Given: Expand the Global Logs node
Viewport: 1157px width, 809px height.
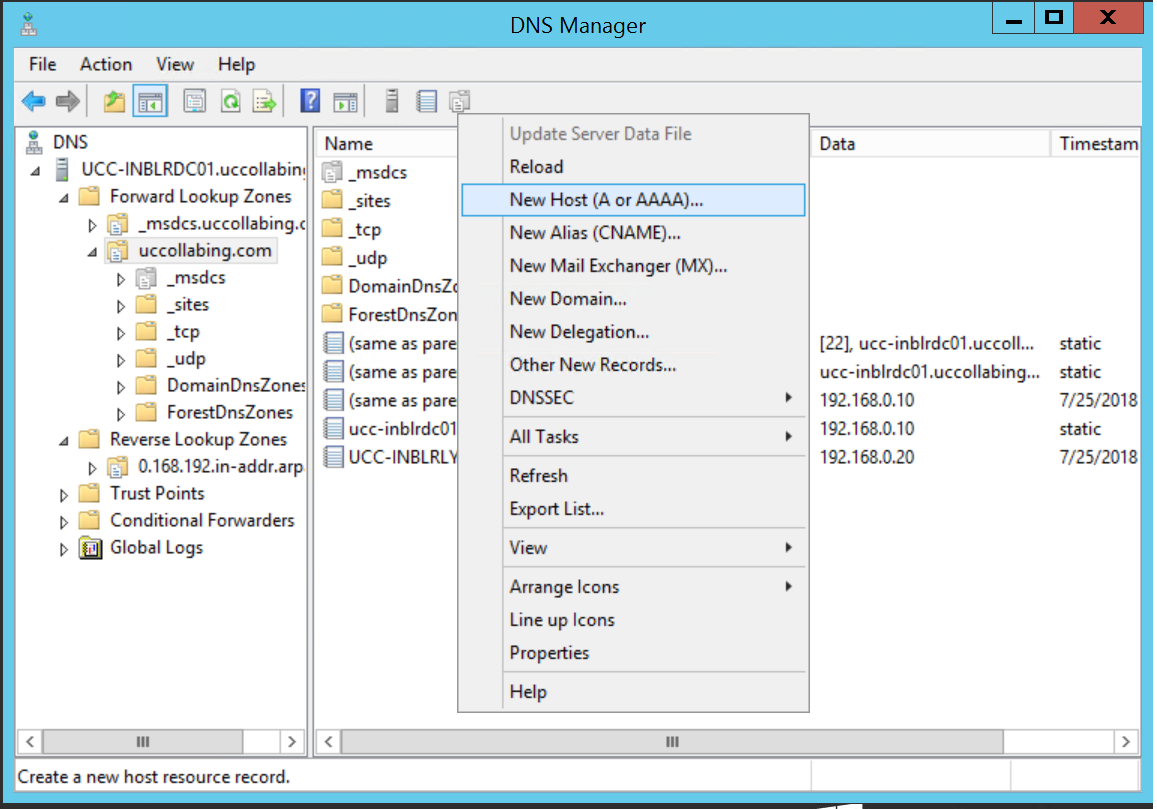Looking at the screenshot, I should click(64, 548).
